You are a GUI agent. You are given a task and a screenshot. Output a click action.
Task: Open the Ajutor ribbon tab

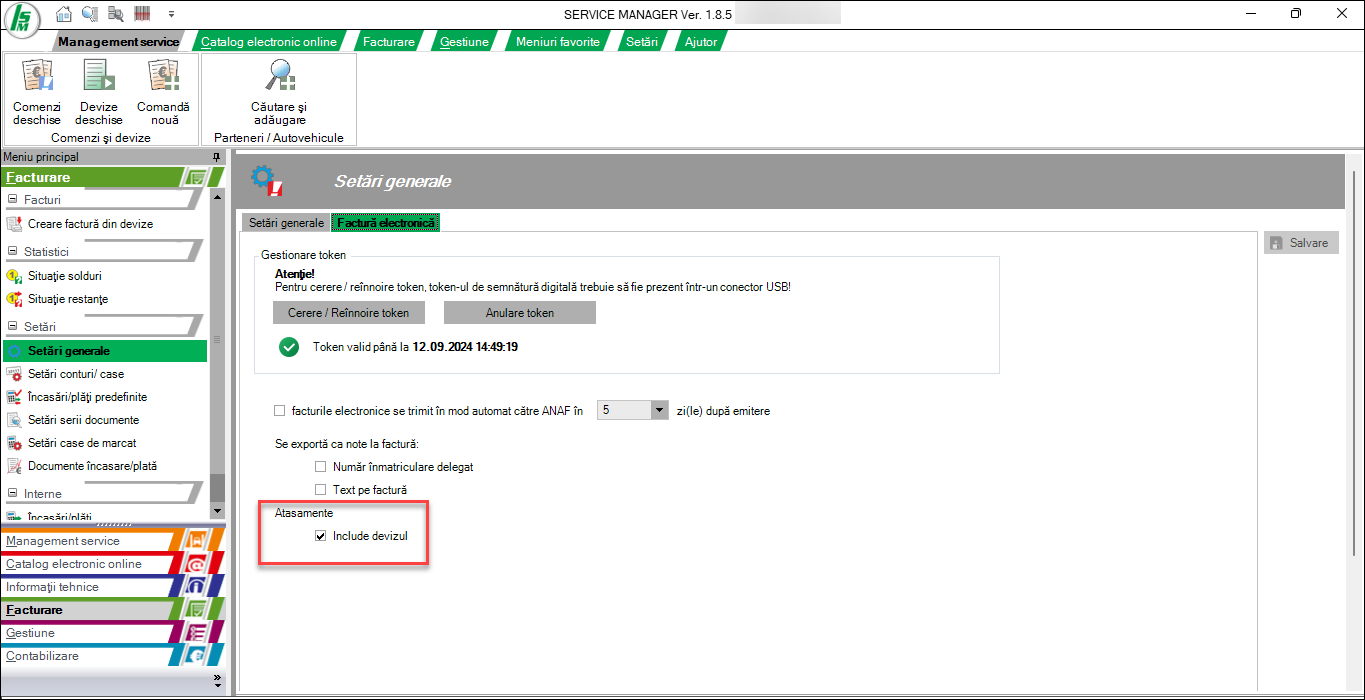point(701,42)
